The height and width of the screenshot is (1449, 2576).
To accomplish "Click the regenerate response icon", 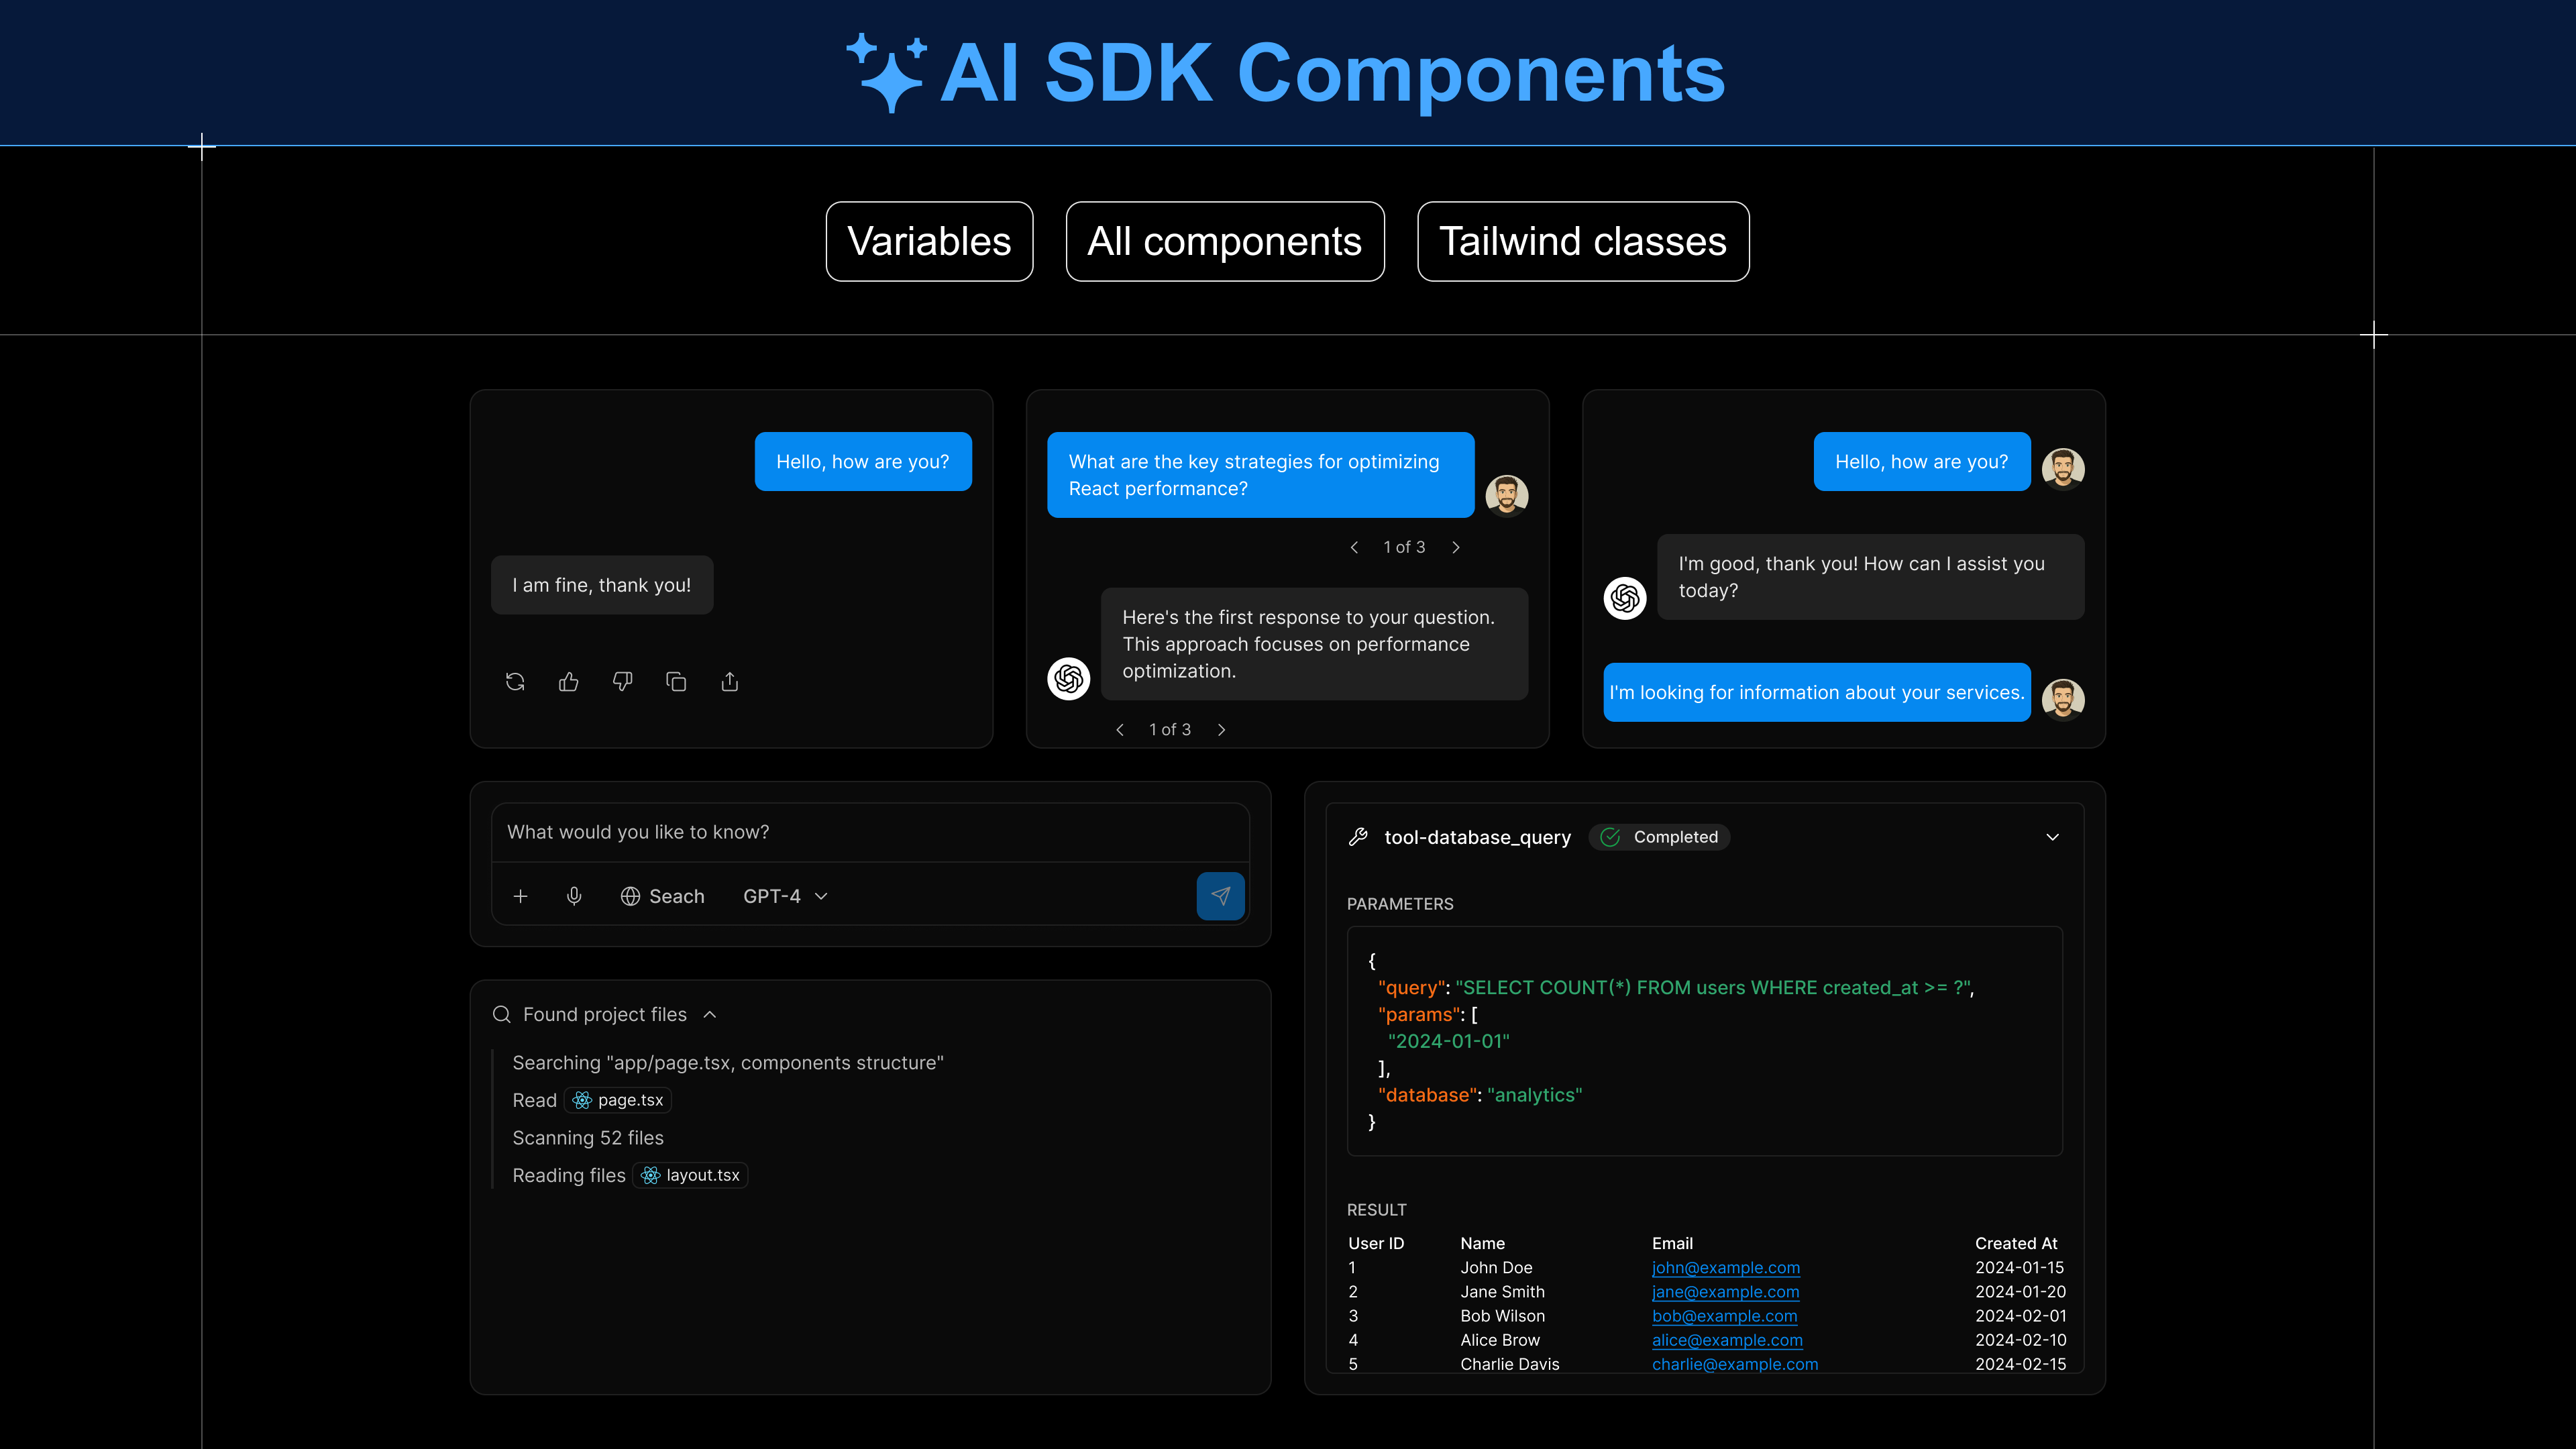I will [515, 682].
